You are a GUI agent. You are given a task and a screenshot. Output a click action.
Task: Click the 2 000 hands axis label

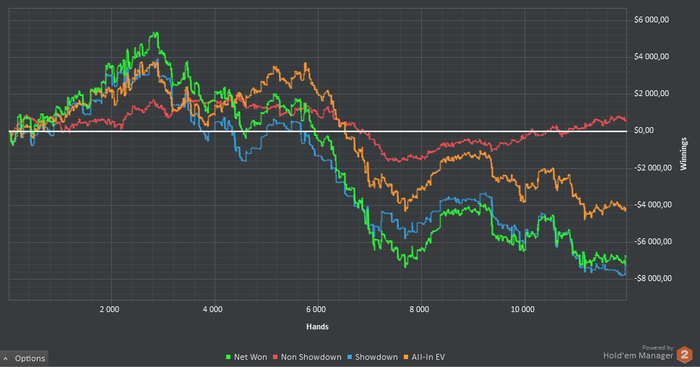point(109,309)
